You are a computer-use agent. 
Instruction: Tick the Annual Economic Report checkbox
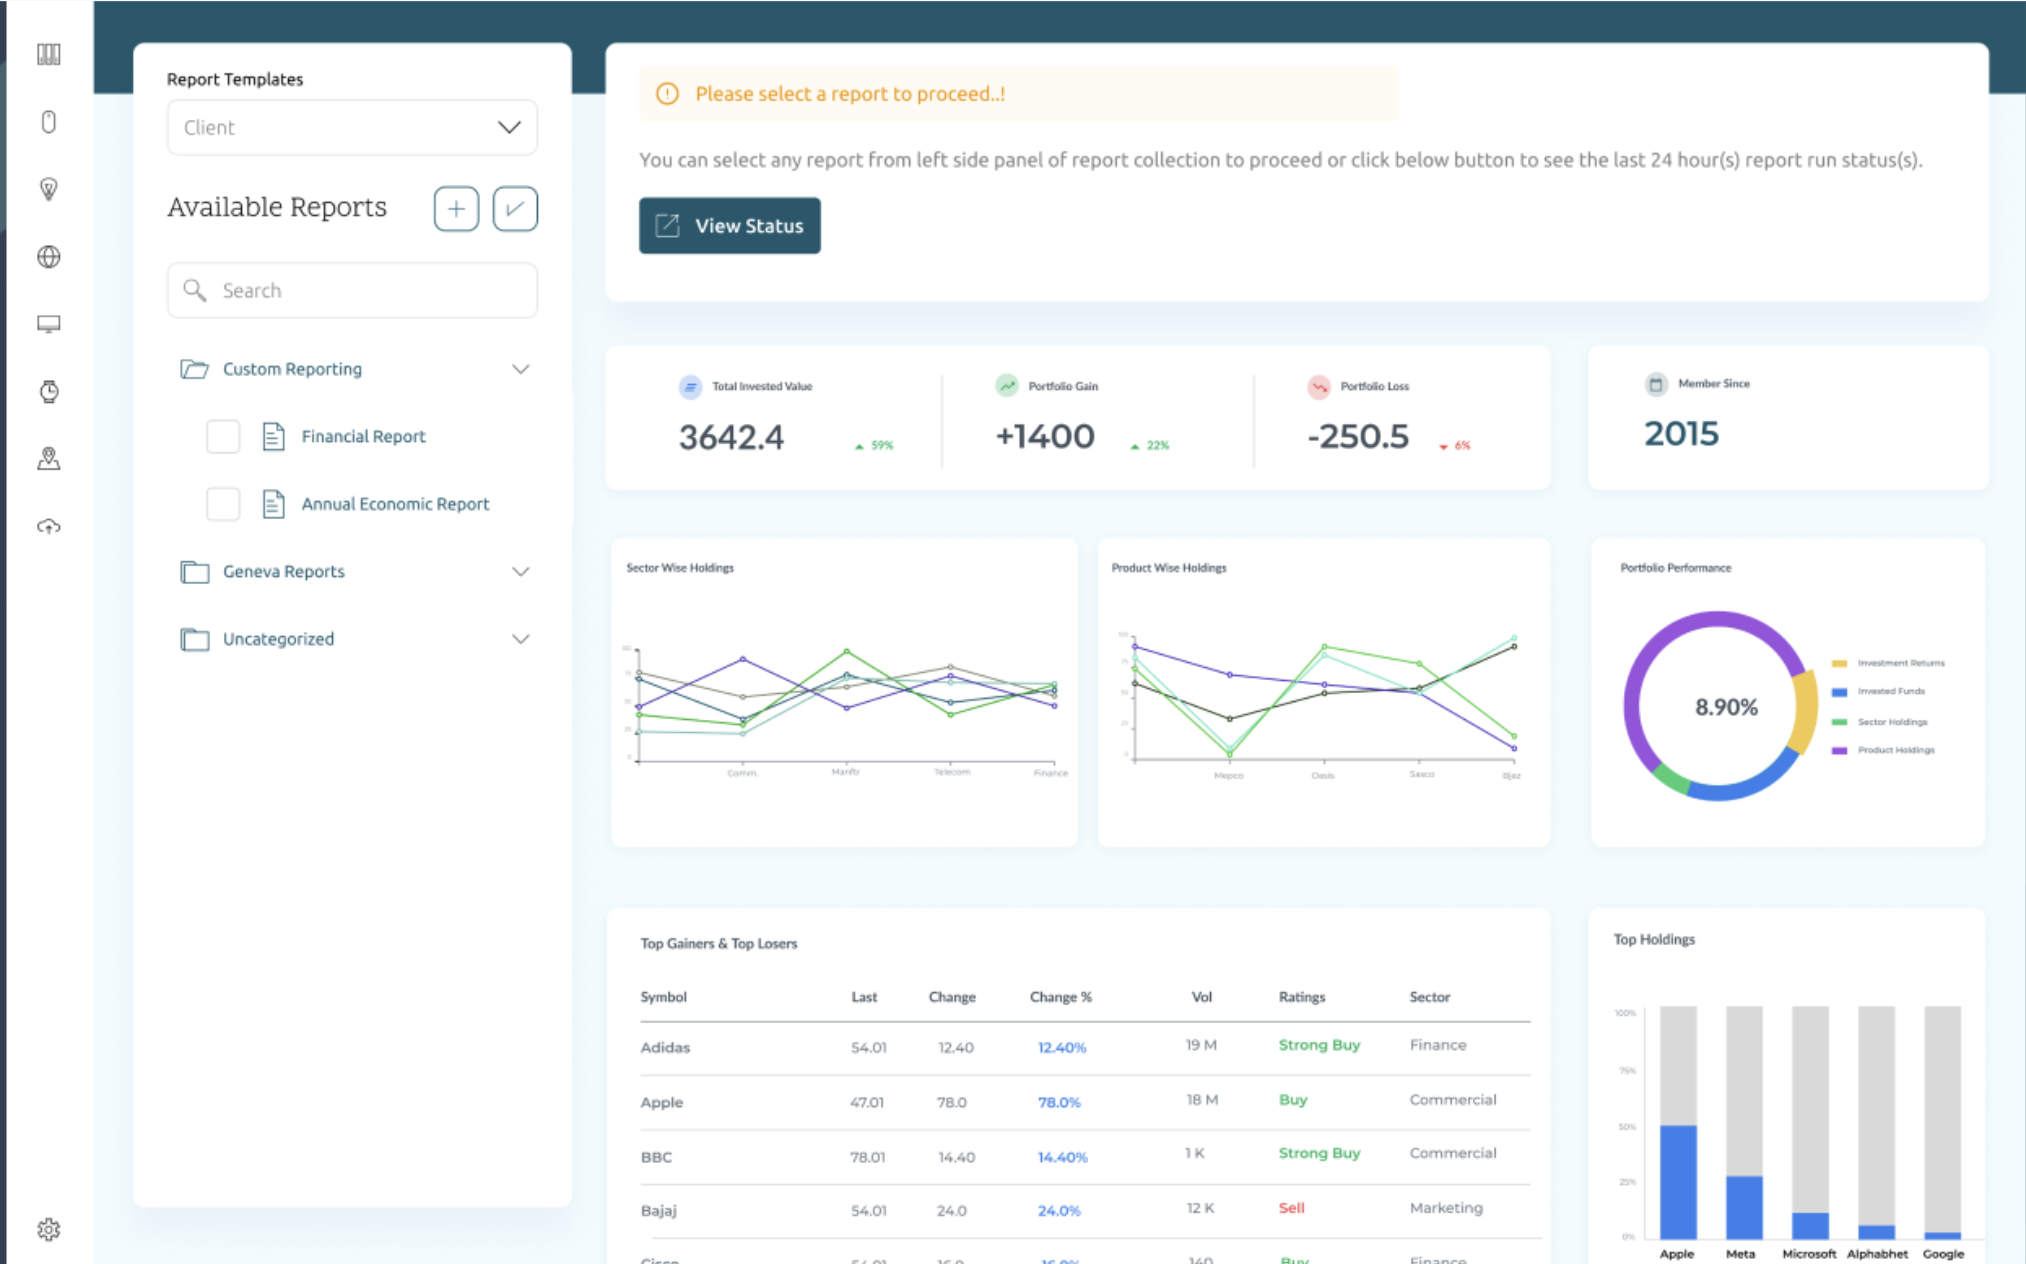click(223, 504)
